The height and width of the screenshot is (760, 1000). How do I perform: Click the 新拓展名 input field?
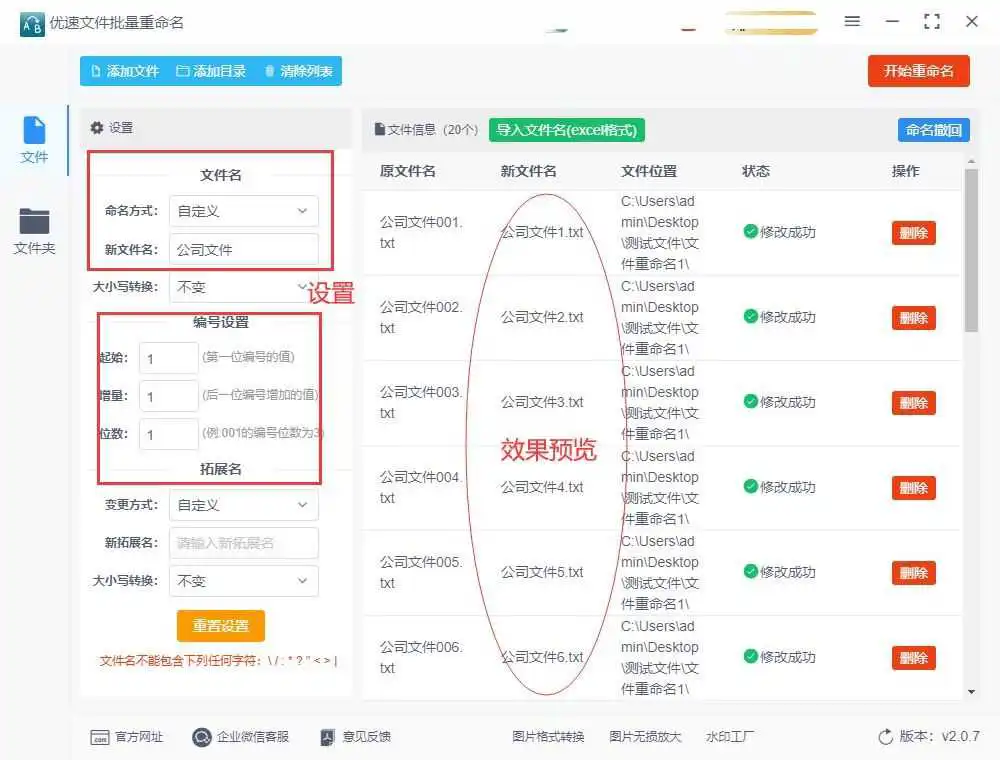point(244,543)
